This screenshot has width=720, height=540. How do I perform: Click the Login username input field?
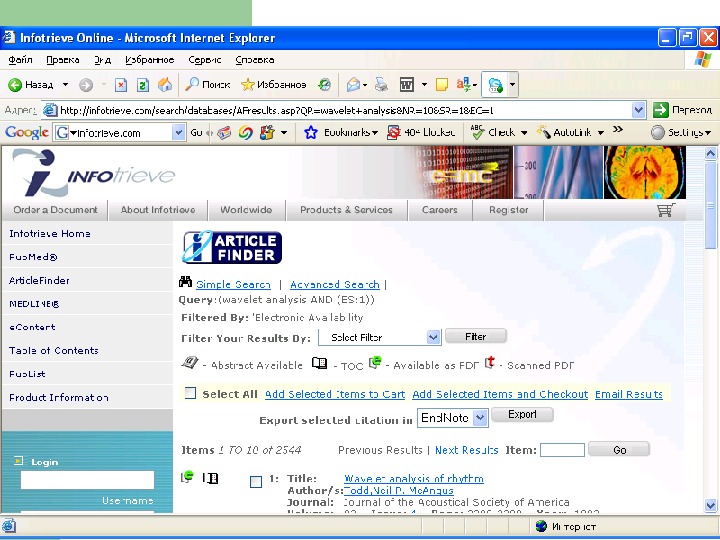coord(87,480)
